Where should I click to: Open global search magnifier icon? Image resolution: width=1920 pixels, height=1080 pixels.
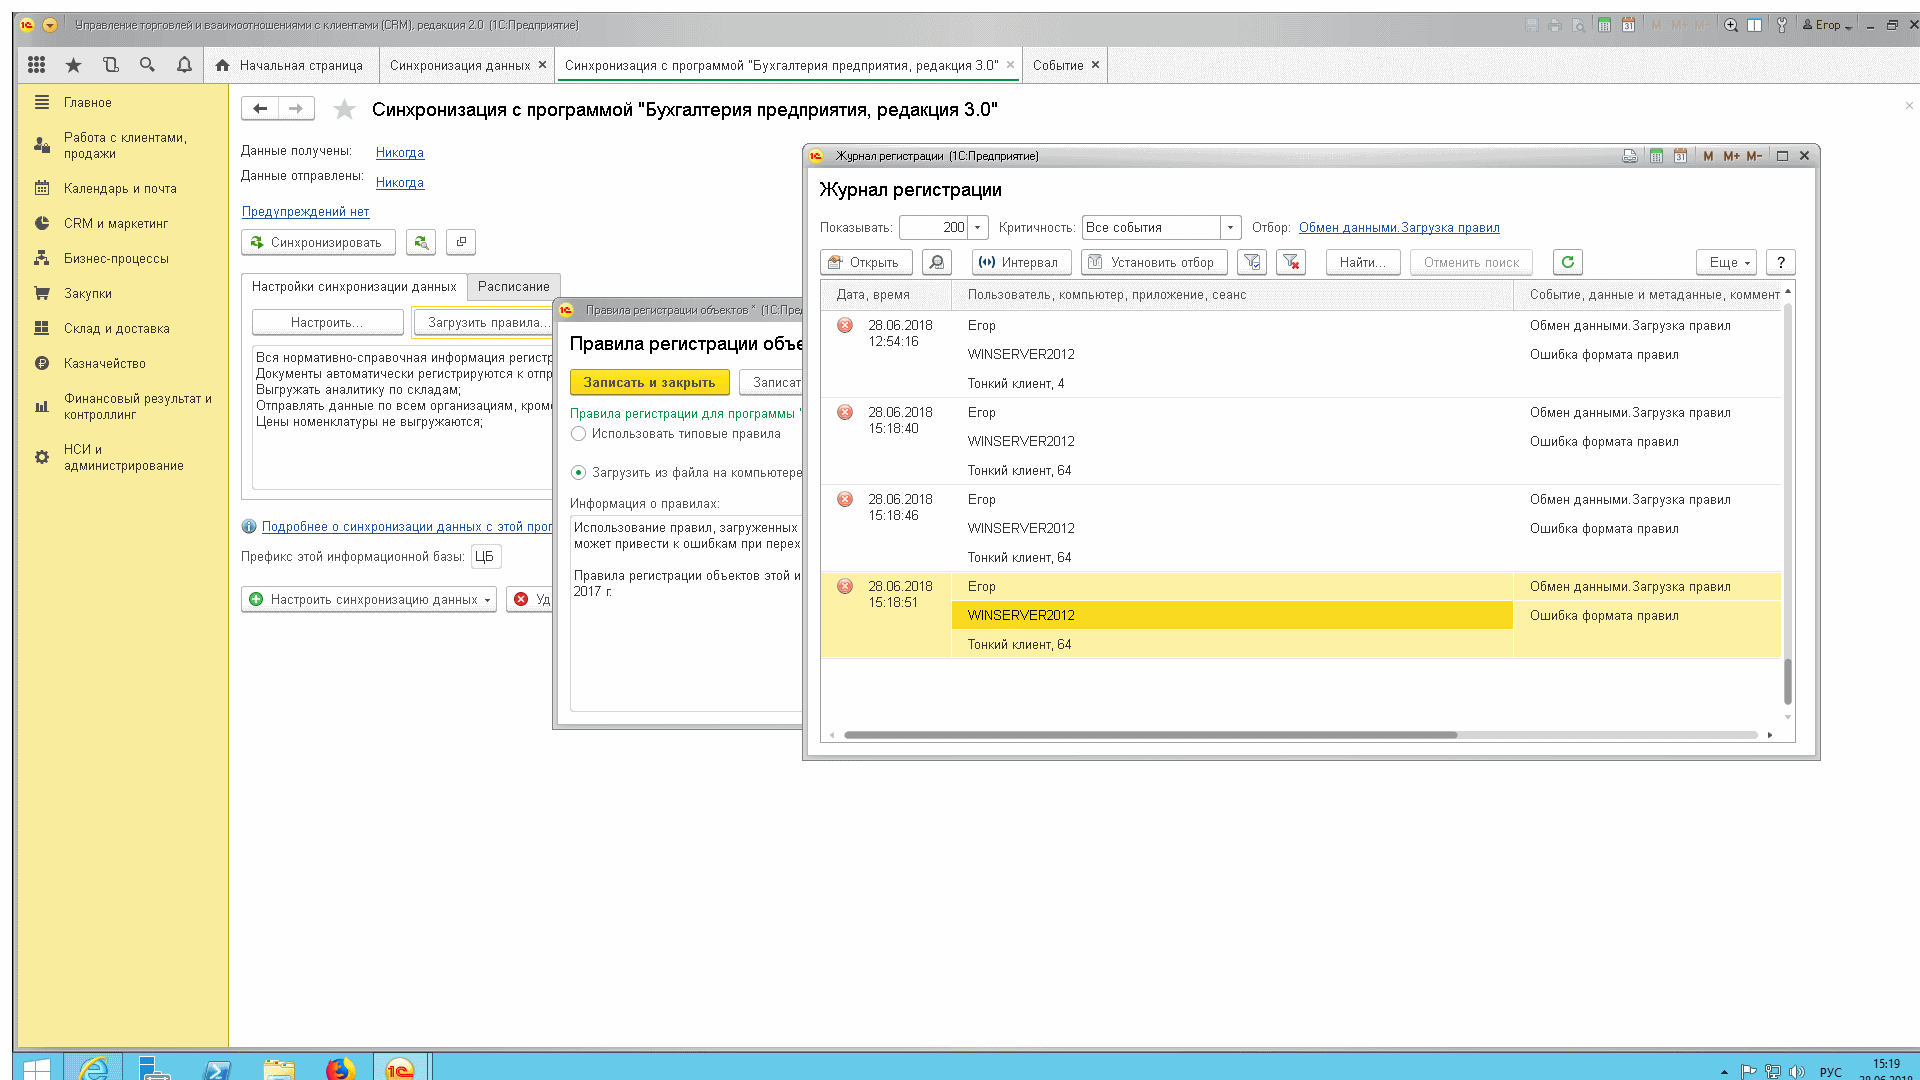pos(147,65)
